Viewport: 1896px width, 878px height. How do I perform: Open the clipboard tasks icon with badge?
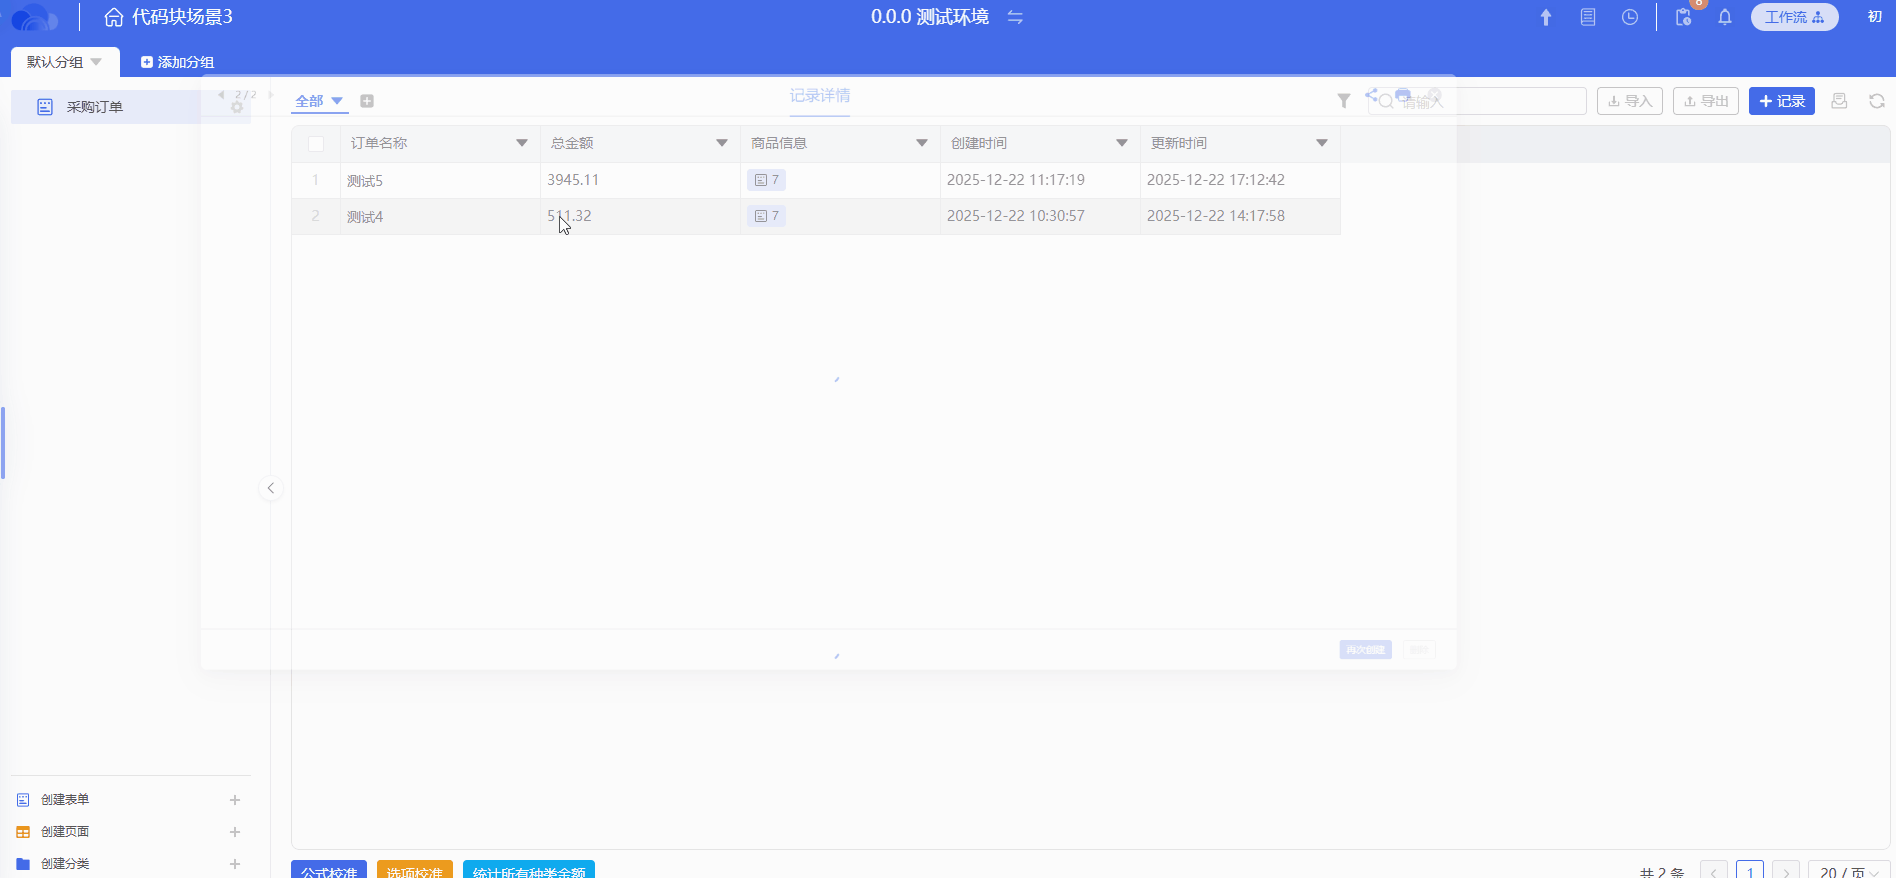[x=1684, y=17]
